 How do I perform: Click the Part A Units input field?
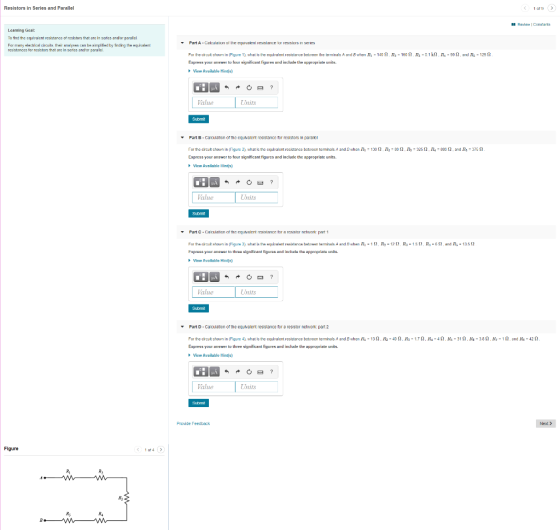(256, 103)
